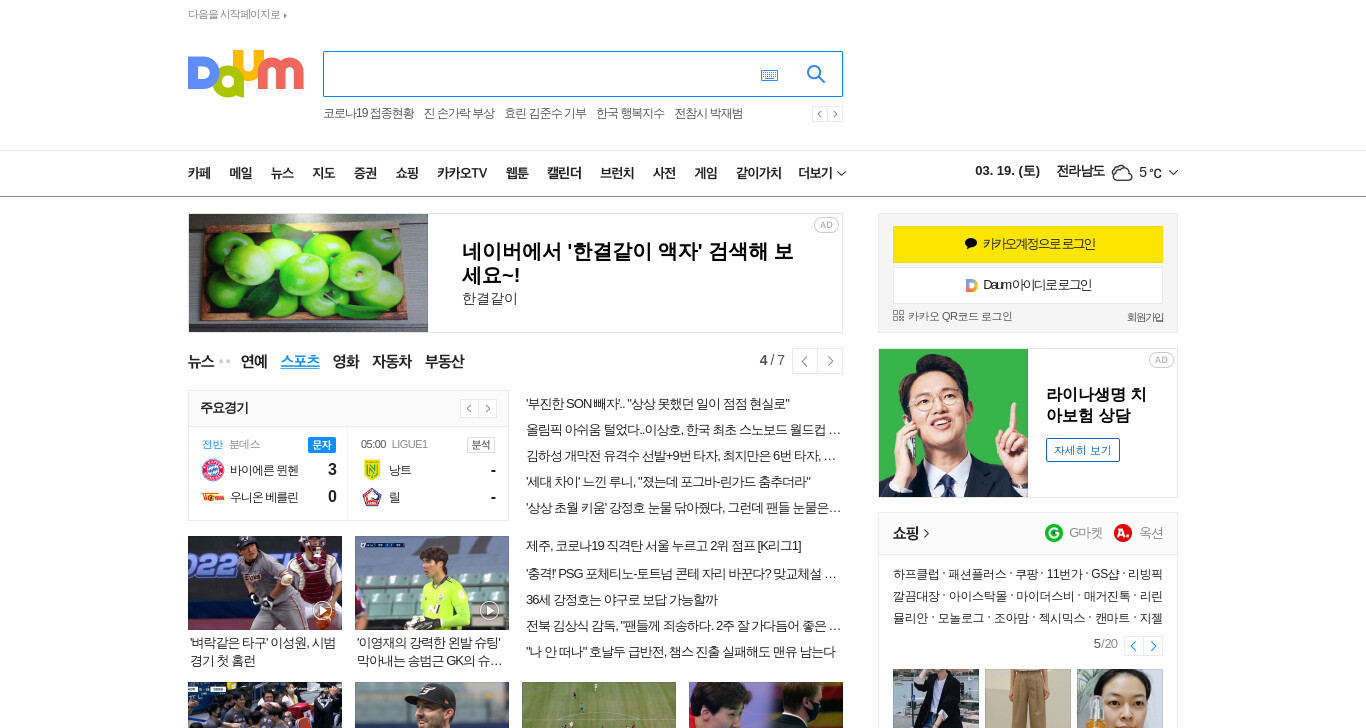Open the 카페 menu item
The height and width of the screenshot is (728, 1366).
pos(199,173)
